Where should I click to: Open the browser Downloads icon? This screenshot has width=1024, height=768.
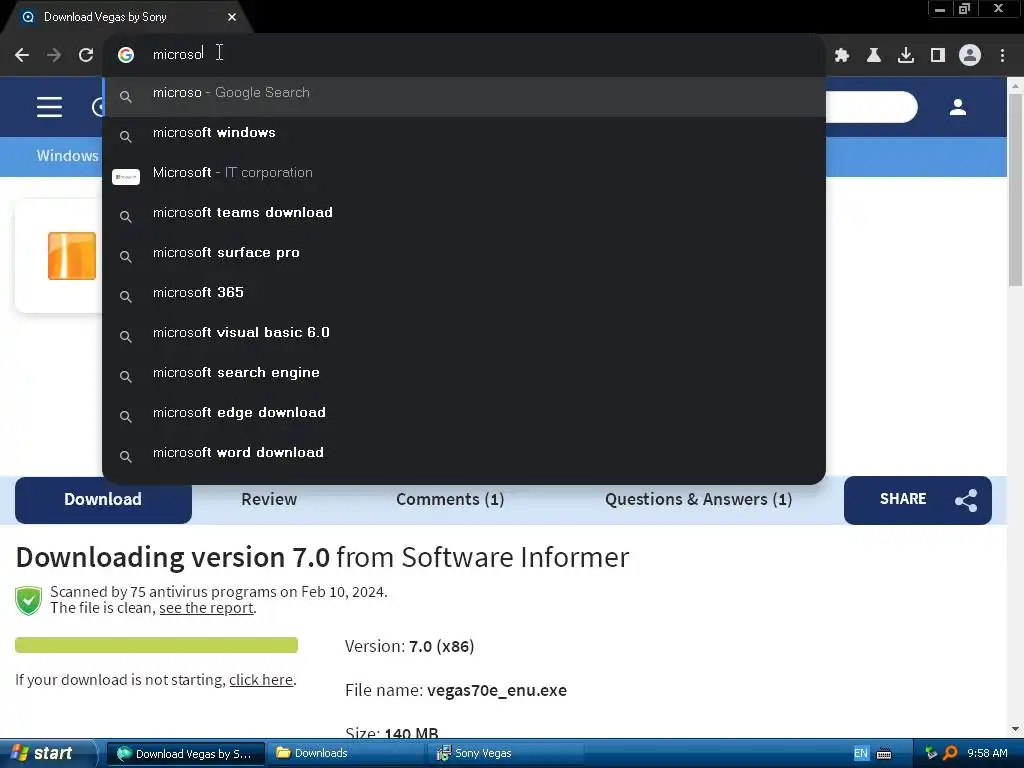pyautogui.click(x=906, y=55)
